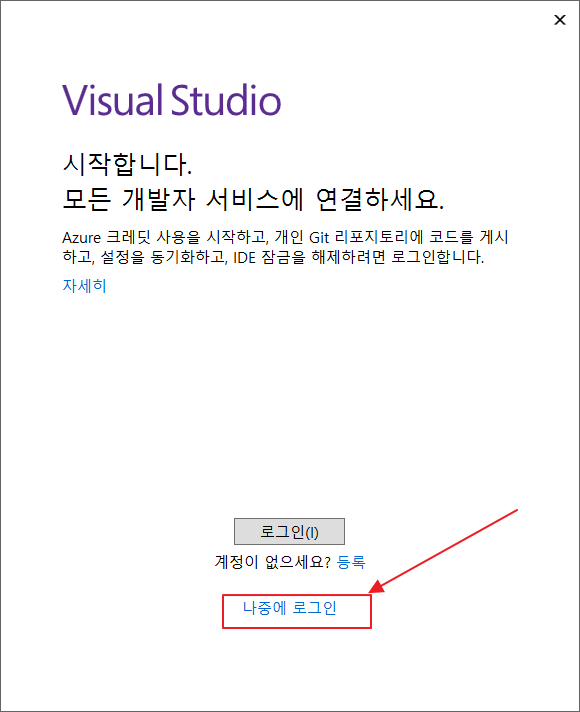Click the 로그인(I) sign-in button
The width and height of the screenshot is (580, 712).
point(289,531)
